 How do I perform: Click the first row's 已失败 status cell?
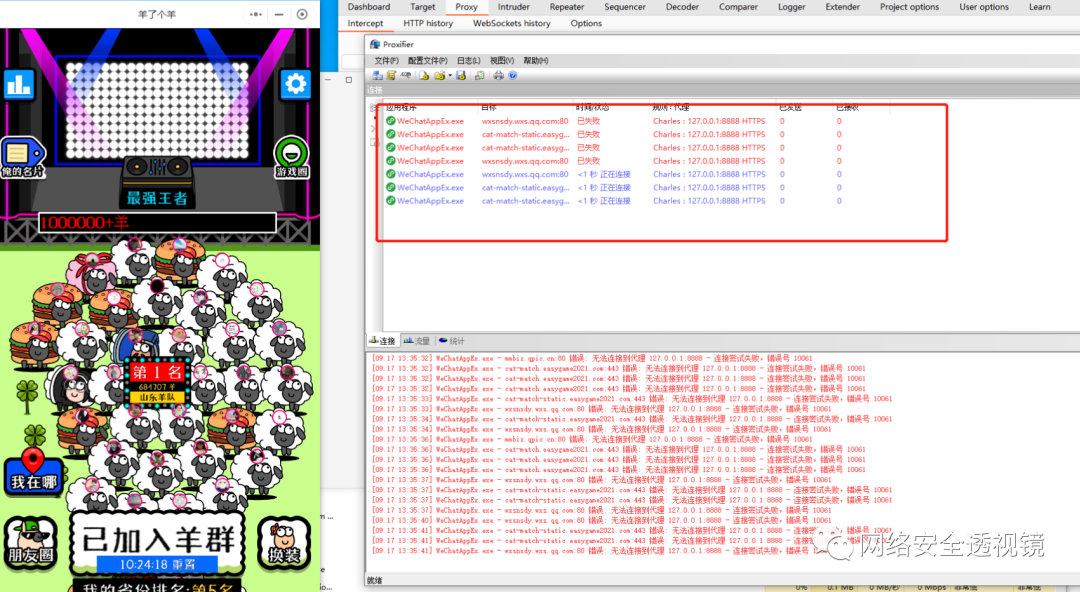[588, 121]
